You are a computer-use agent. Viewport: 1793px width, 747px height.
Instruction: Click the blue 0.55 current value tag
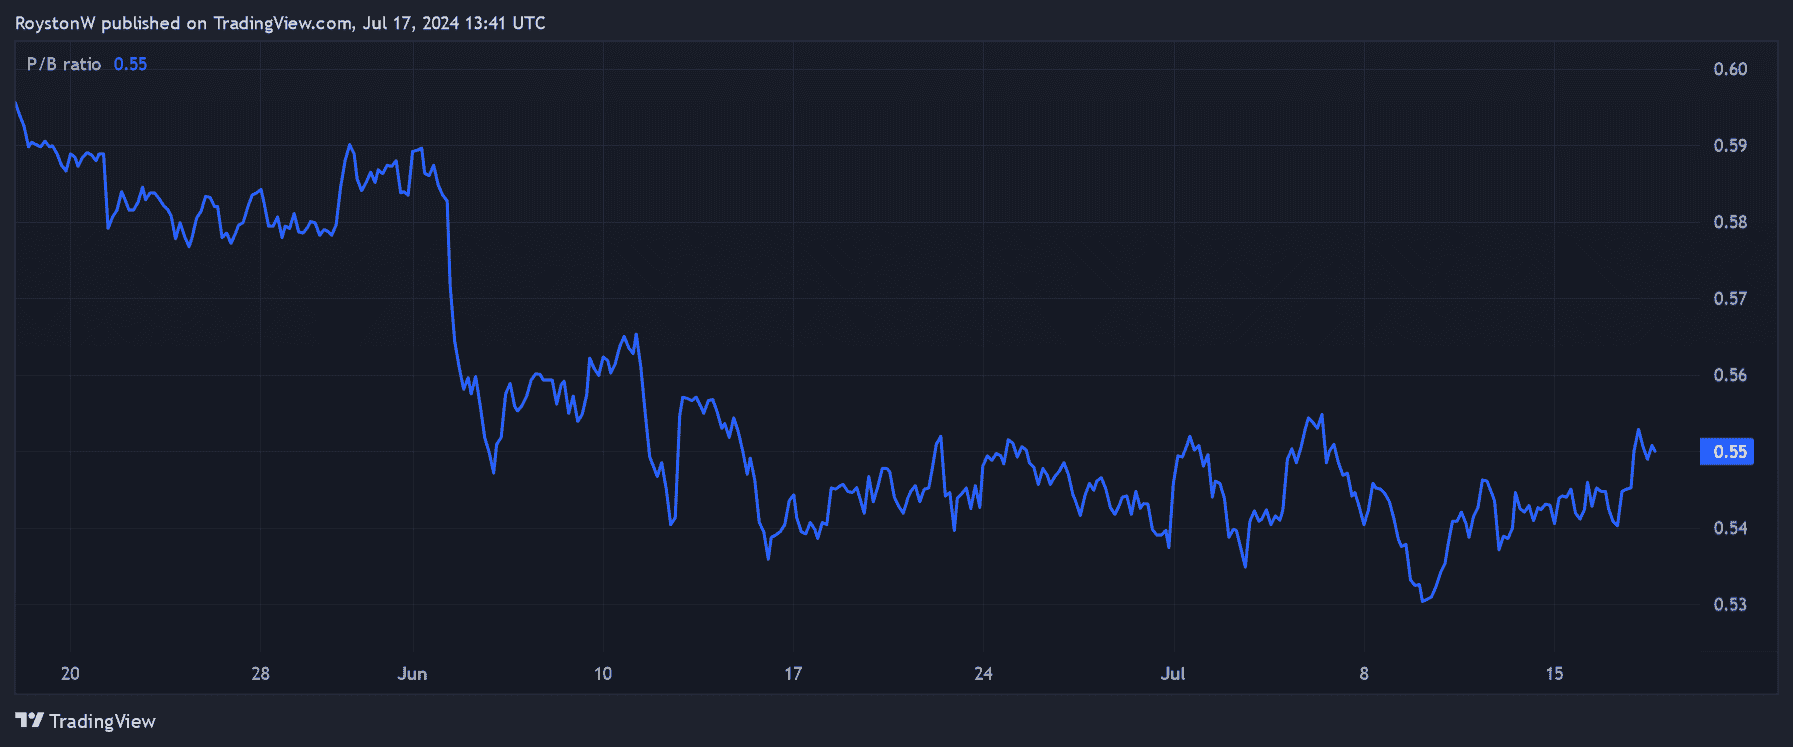tap(1728, 452)
